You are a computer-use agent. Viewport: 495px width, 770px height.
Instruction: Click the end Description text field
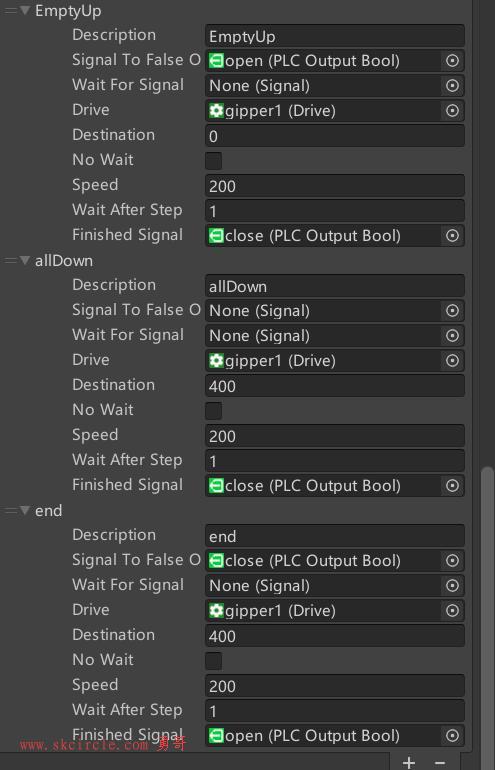pyautogui.click(x=334, y=536)
